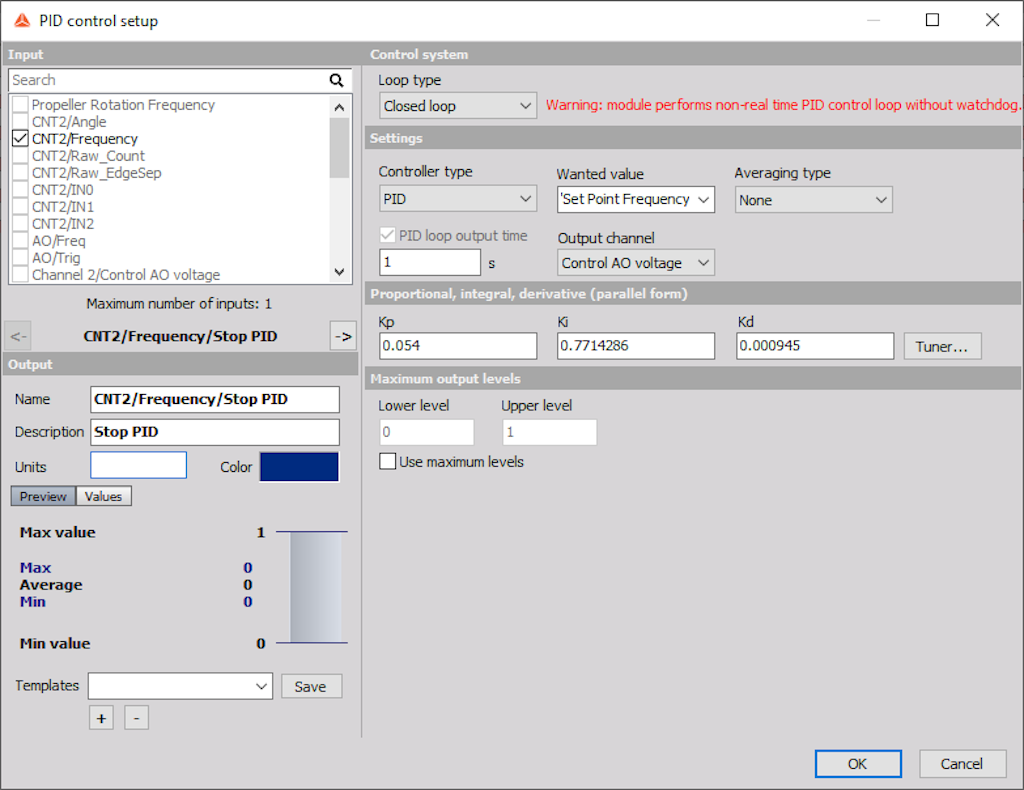Screen dimensions: 1024x790
Task: Click the 'Max value' label in preview
Action: pos(57,533)
